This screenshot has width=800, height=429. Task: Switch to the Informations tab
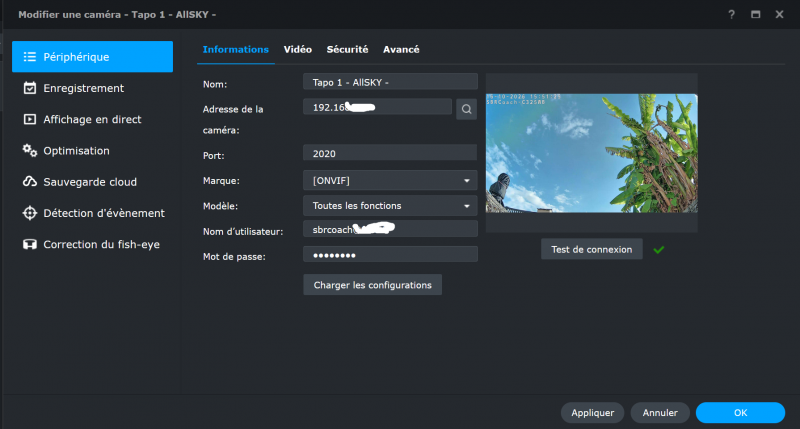point(236,49)
